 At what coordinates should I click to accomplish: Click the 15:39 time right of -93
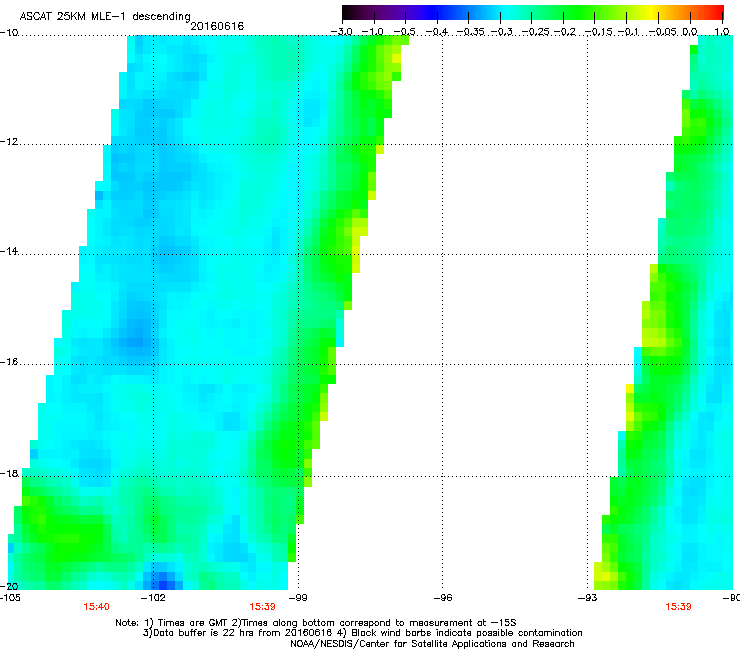pos(678,607)
